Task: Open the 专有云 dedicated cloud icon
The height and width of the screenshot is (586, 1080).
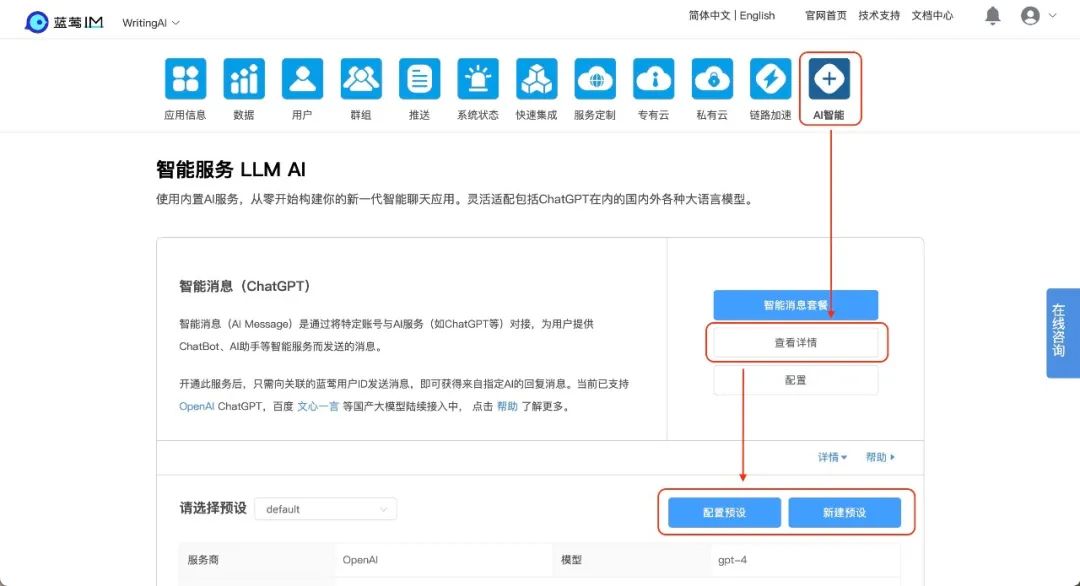Action: tap(654, 79)
